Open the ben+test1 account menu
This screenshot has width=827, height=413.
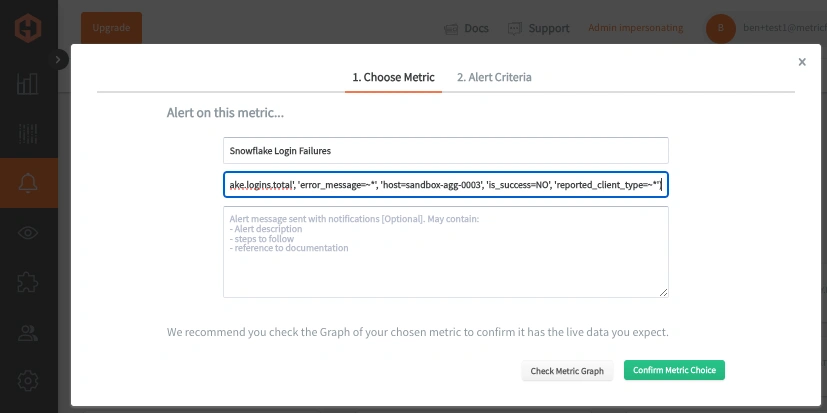[x=785, y=28]
